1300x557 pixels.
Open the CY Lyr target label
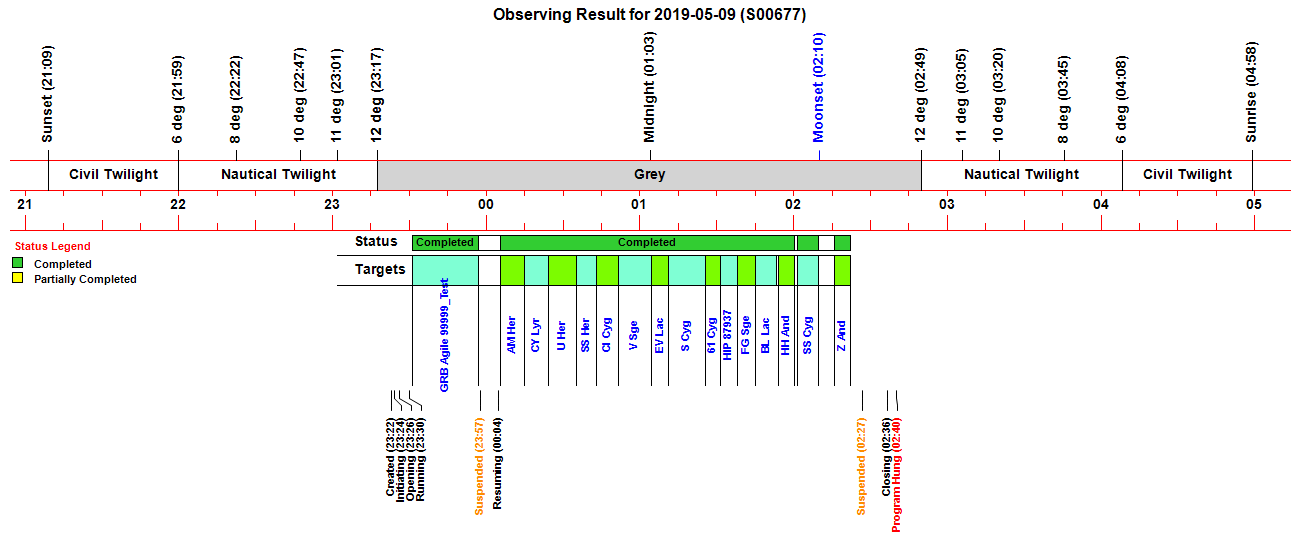point(536,335)
